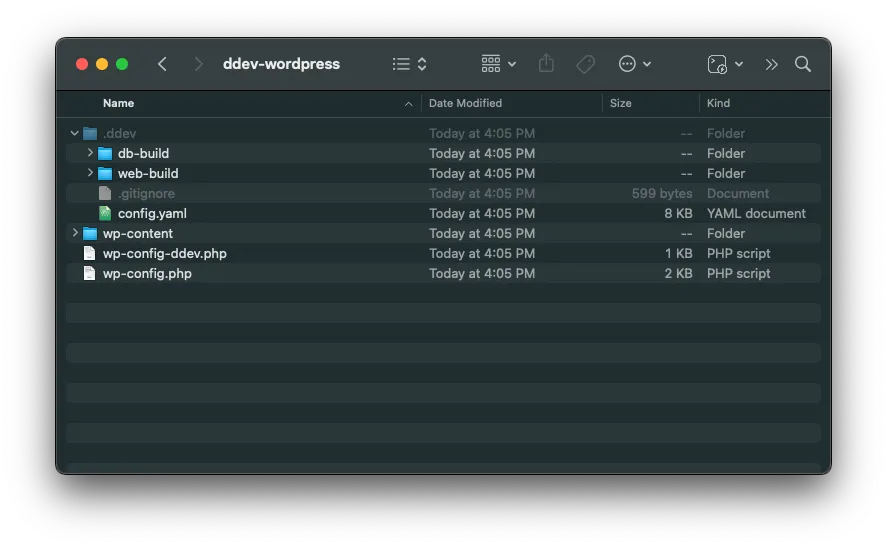Sort by the Size column header
The height and width of the screenshot is (548, 887).
[621, 103]
